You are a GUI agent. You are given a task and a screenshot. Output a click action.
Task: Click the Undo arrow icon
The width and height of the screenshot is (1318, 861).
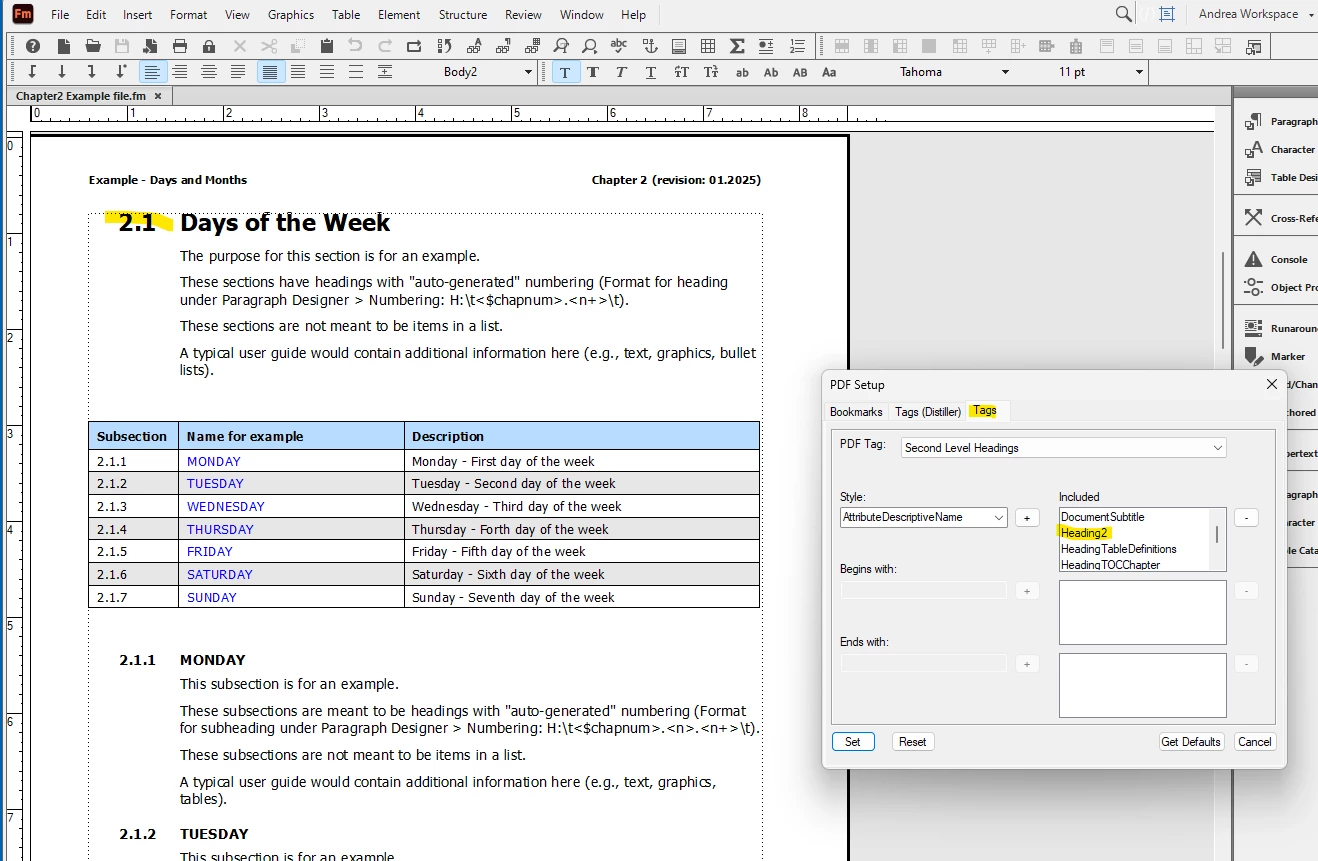[x=355, y=46]
